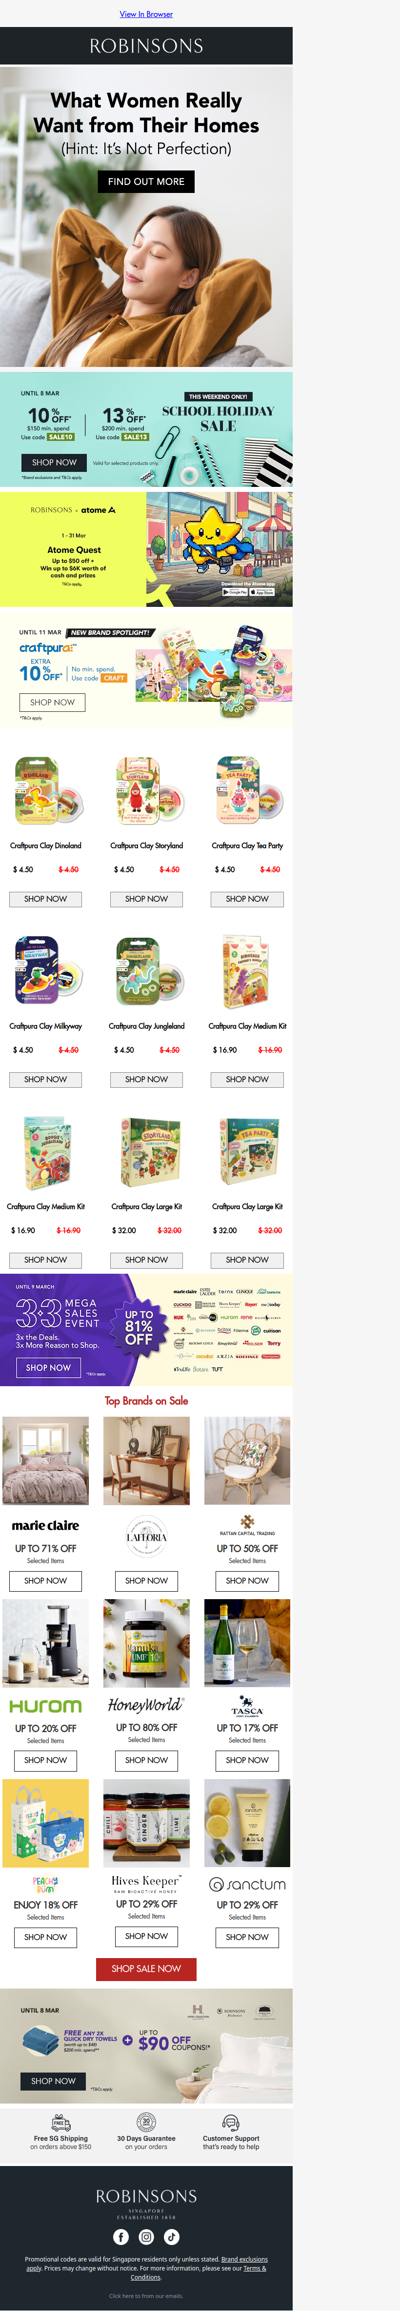Select the Craftpura Clay Jungleland product image
The width and height of the screenshot is (400, 2311).
tap(146, 972)
